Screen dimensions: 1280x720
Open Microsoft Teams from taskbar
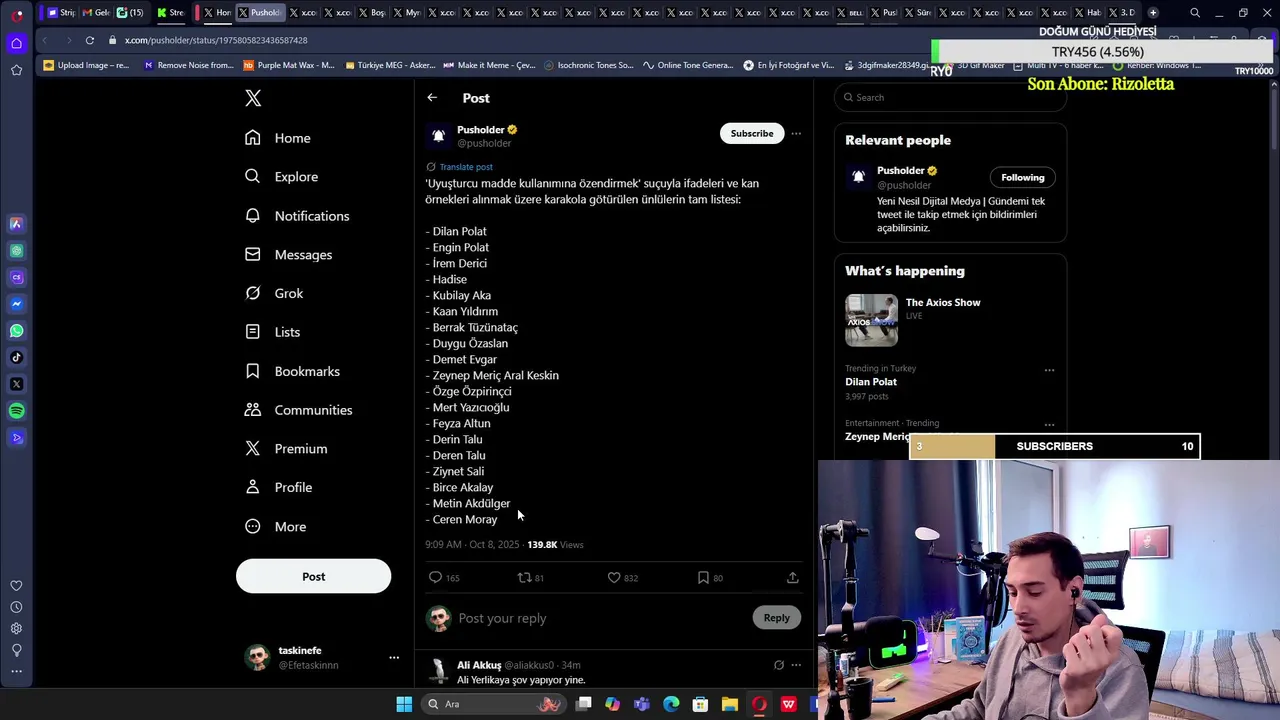tap(642, 704)
